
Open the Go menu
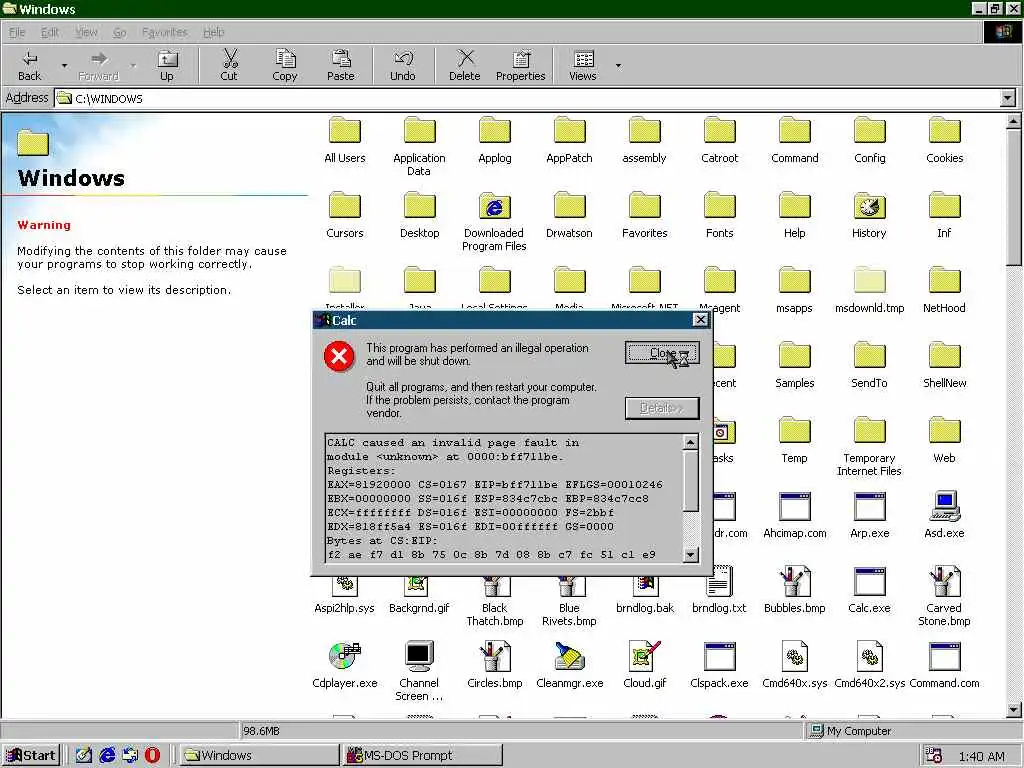tap(120, 32)
